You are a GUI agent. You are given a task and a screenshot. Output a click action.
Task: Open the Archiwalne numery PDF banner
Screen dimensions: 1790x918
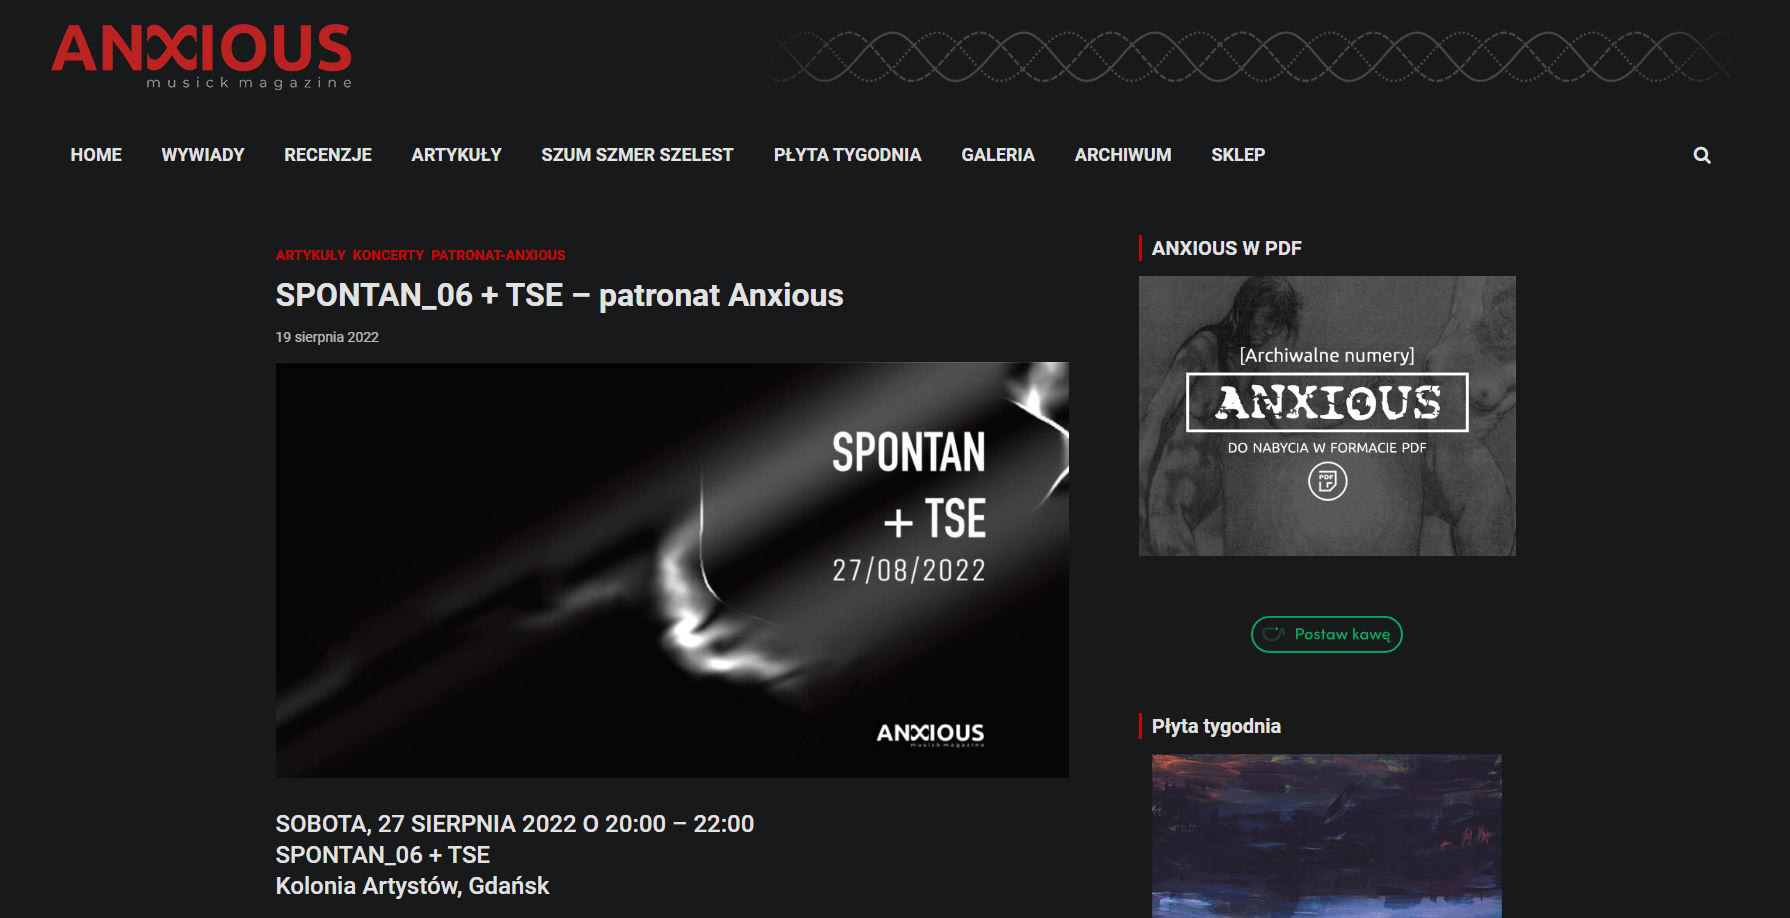[x=1327, y=416]
